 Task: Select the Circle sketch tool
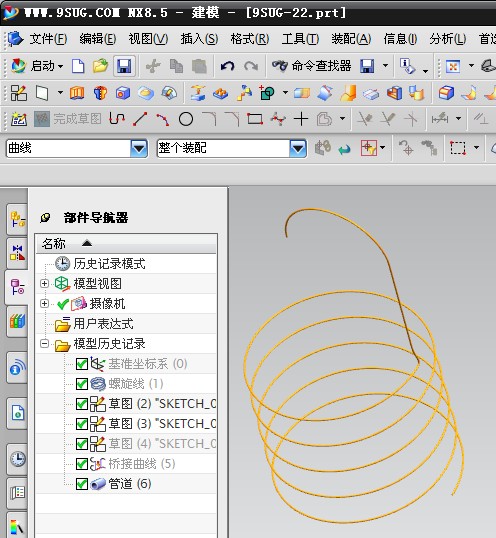click(186, 119)
